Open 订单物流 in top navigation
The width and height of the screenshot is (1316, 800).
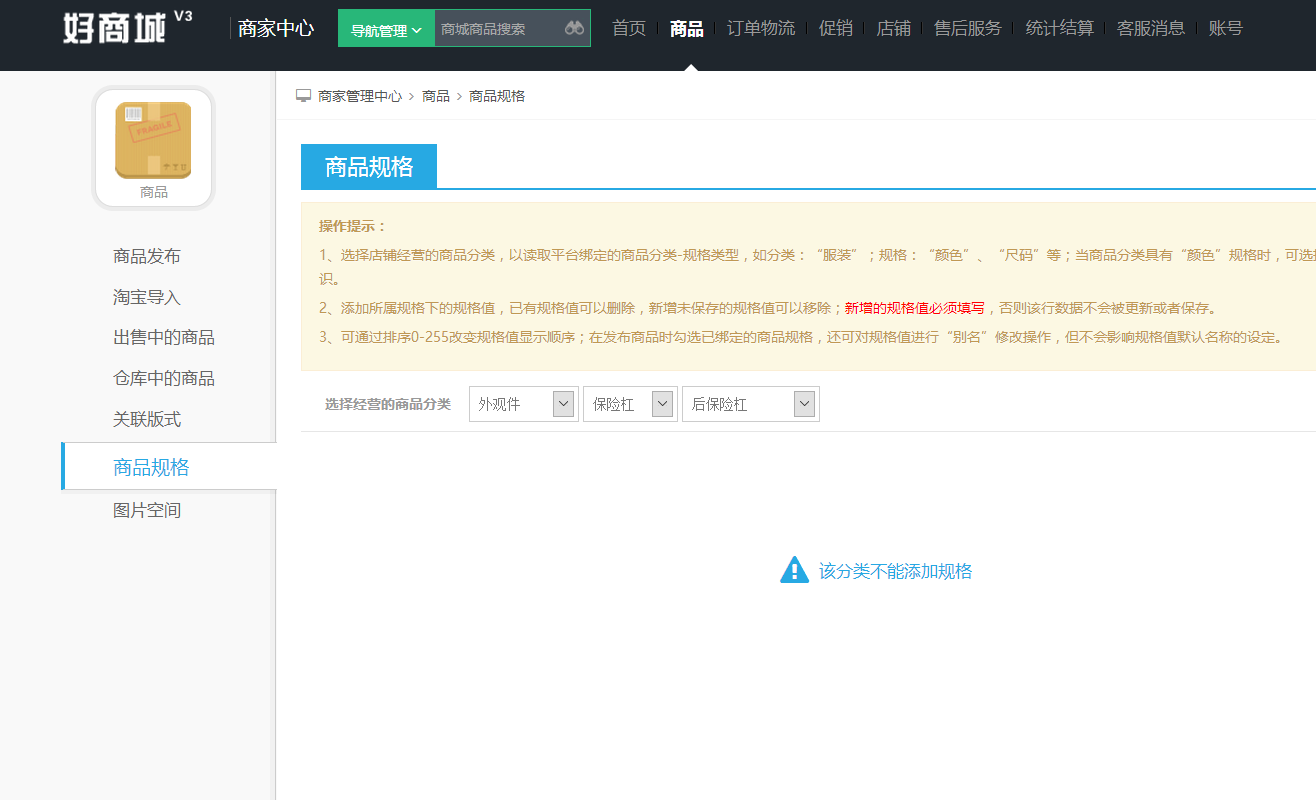761,28
